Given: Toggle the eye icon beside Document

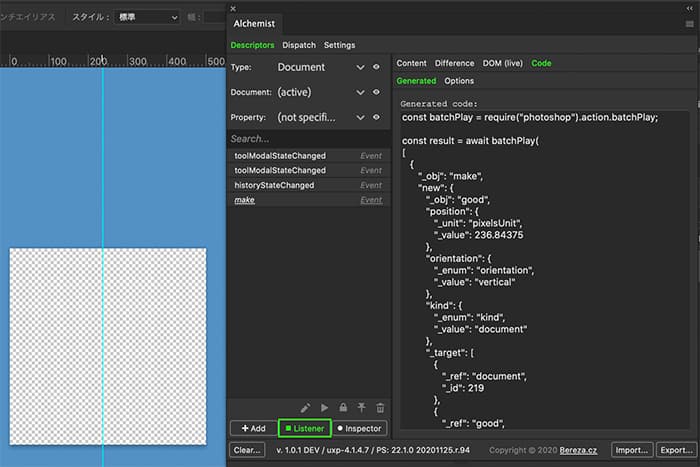Looking at the screenshot, I should click(377, 92).
